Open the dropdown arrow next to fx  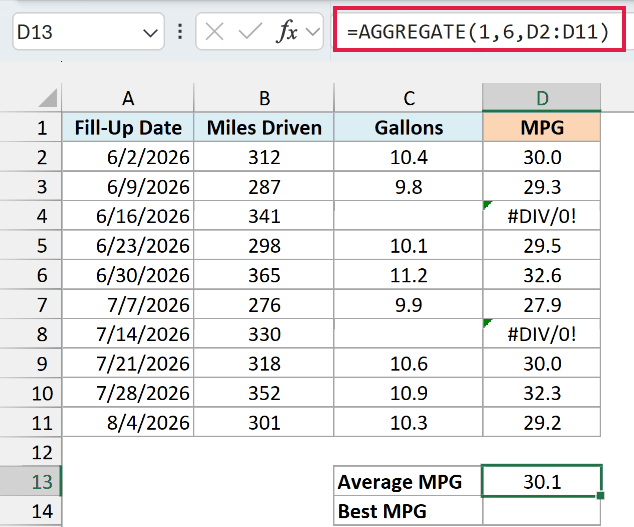[x=313, y=32]
